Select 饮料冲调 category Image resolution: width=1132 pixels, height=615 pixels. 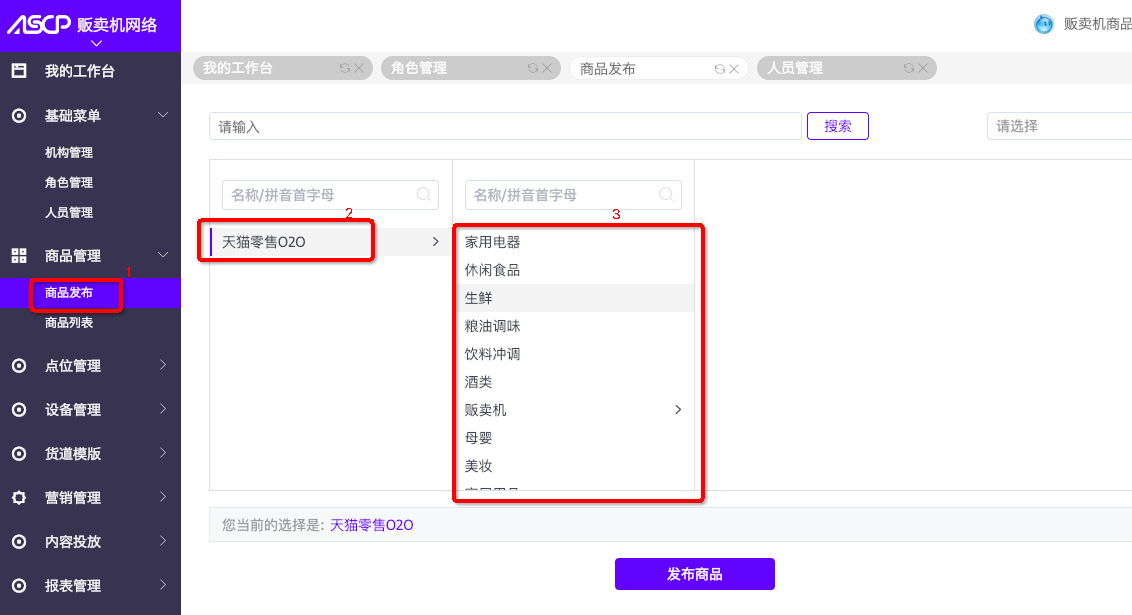click(573, 354)
